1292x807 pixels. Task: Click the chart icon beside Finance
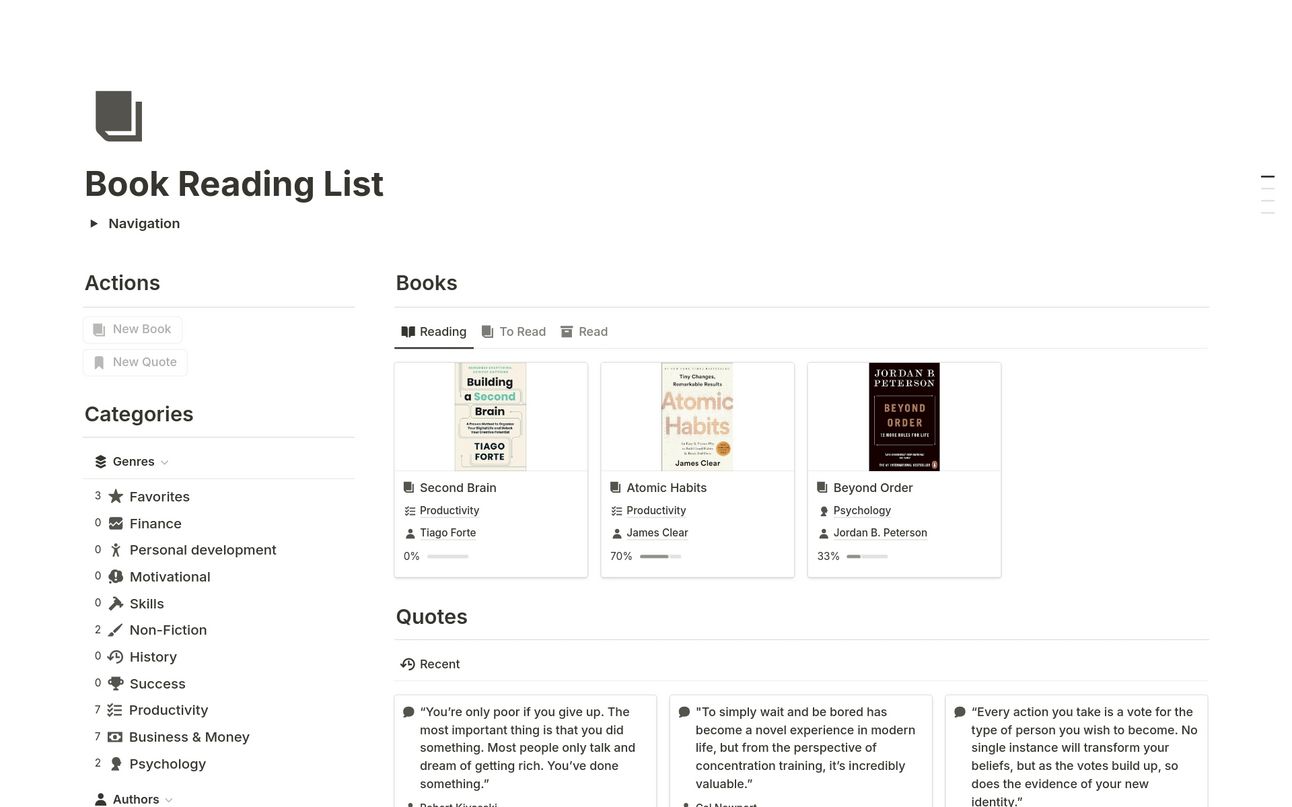(x=116, y=523)
